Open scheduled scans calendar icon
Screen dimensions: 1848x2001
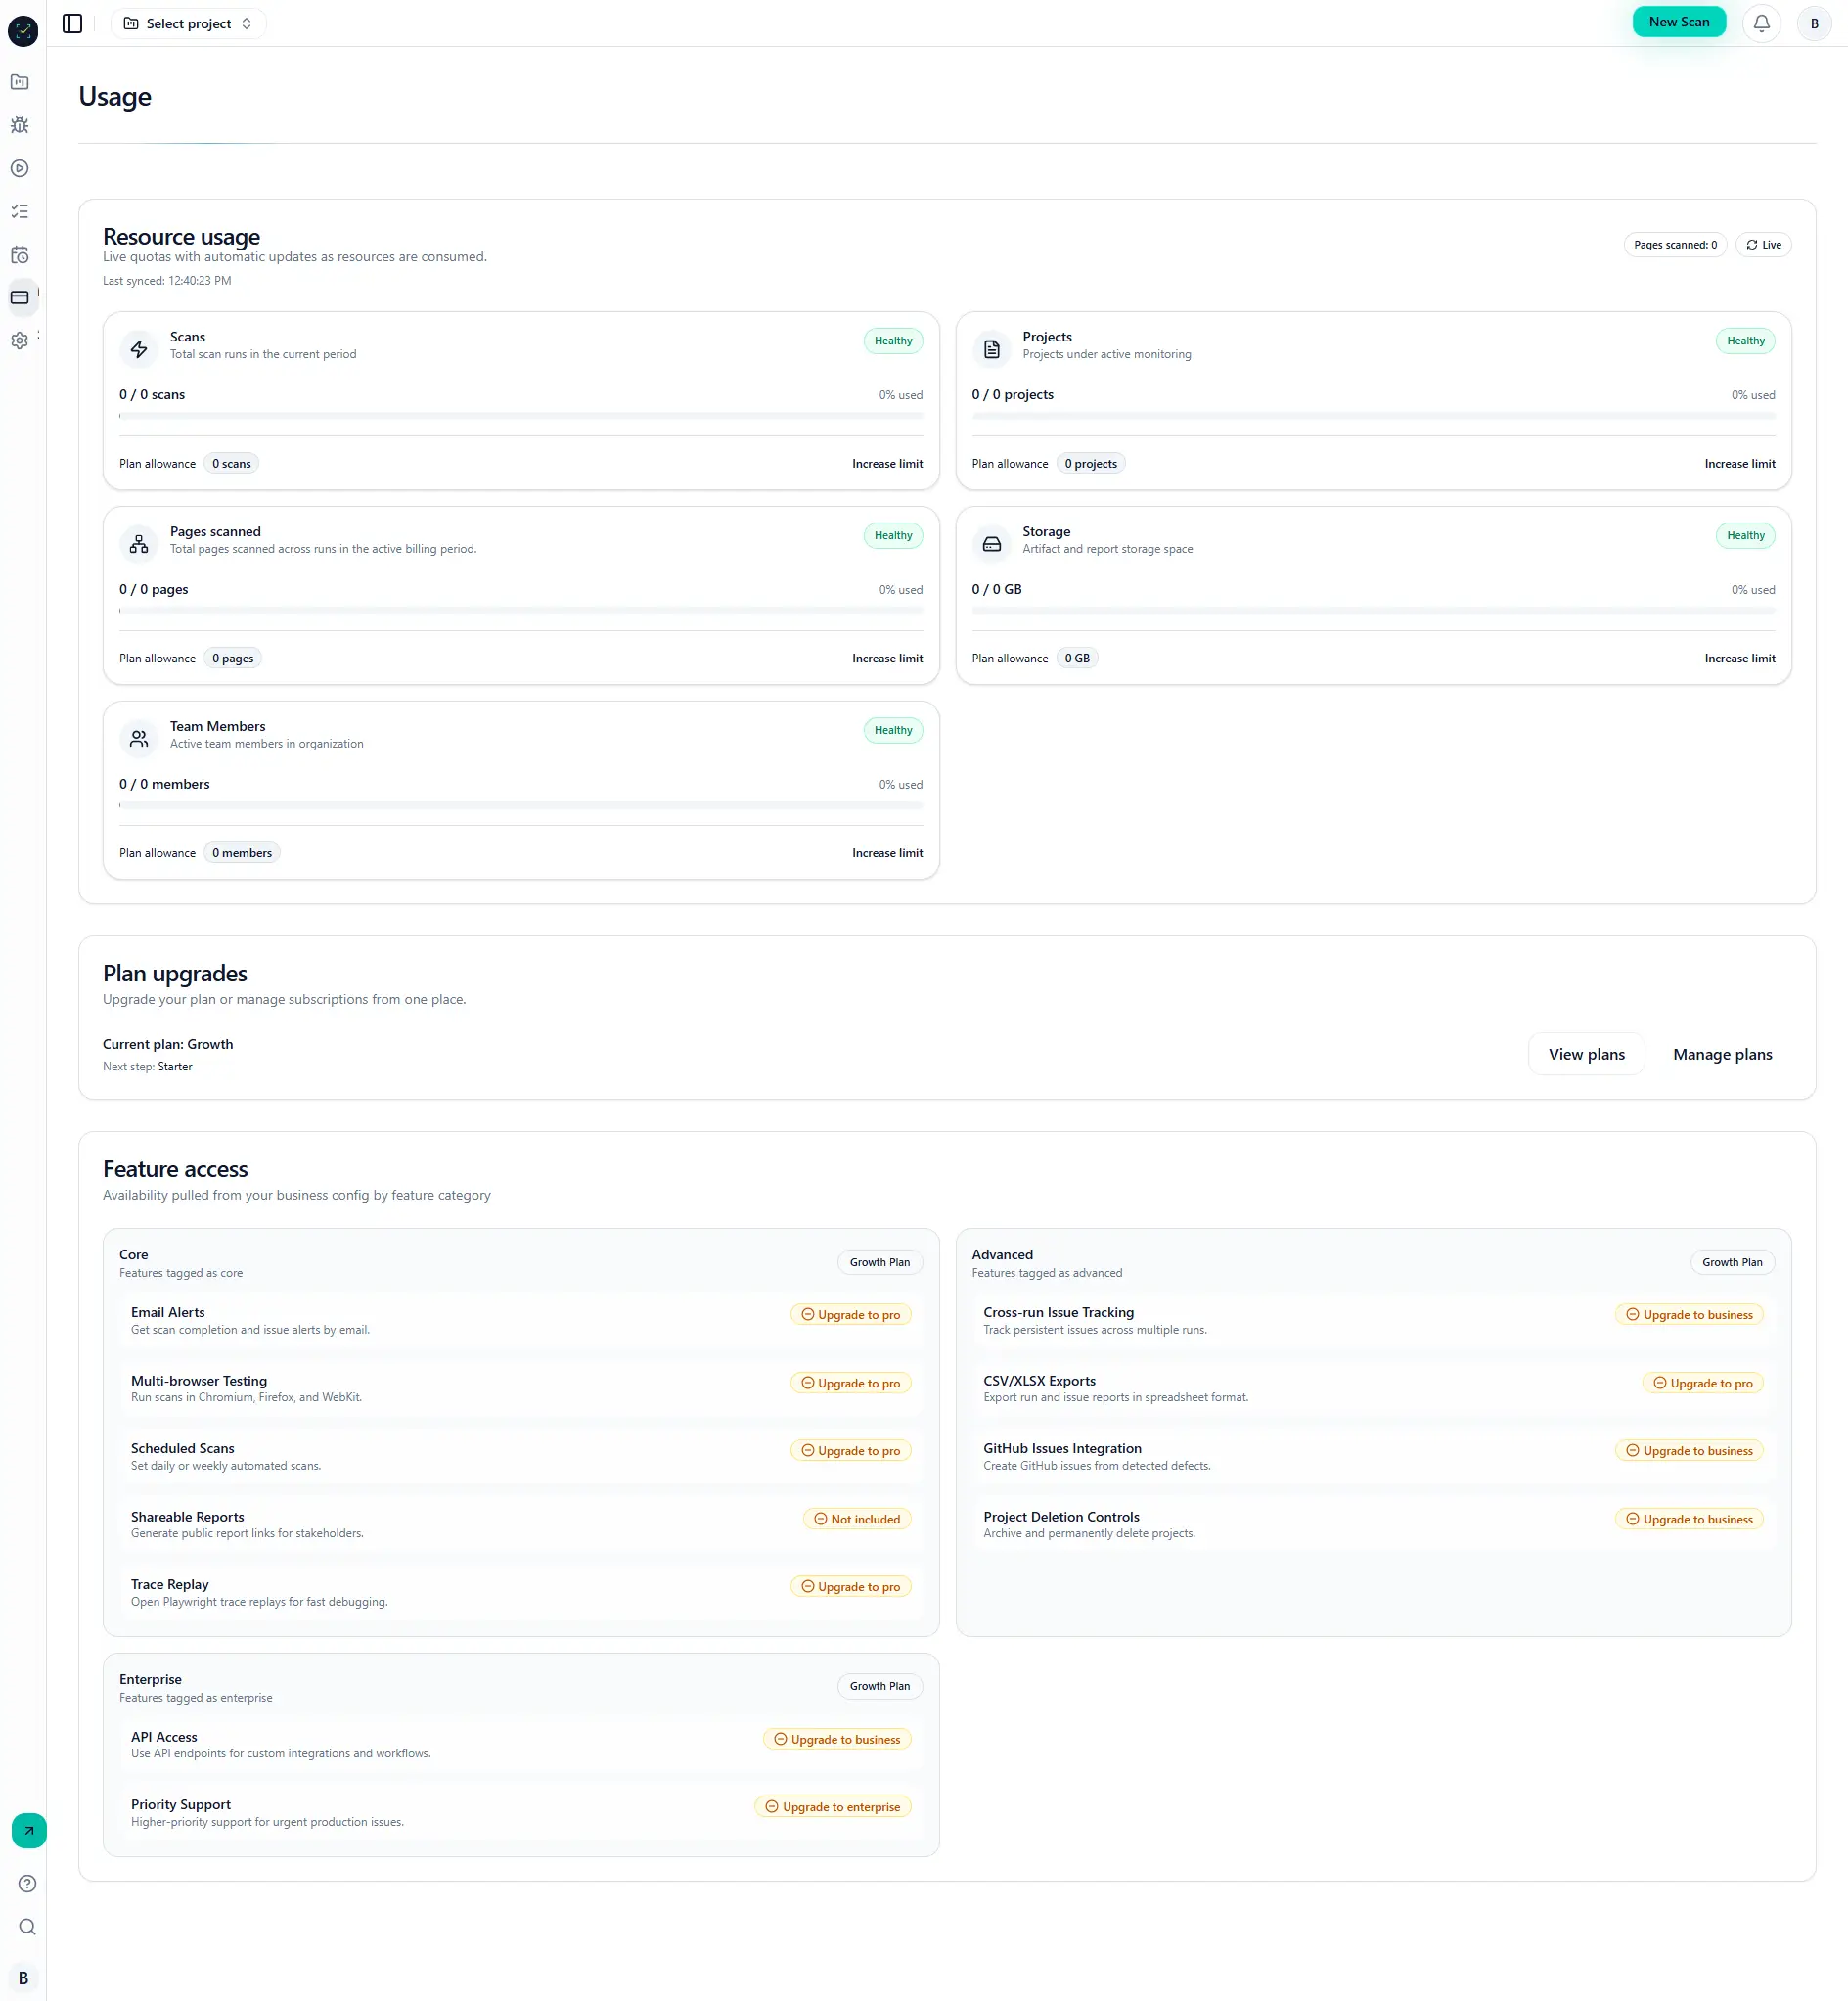click(x=20, y=255)
